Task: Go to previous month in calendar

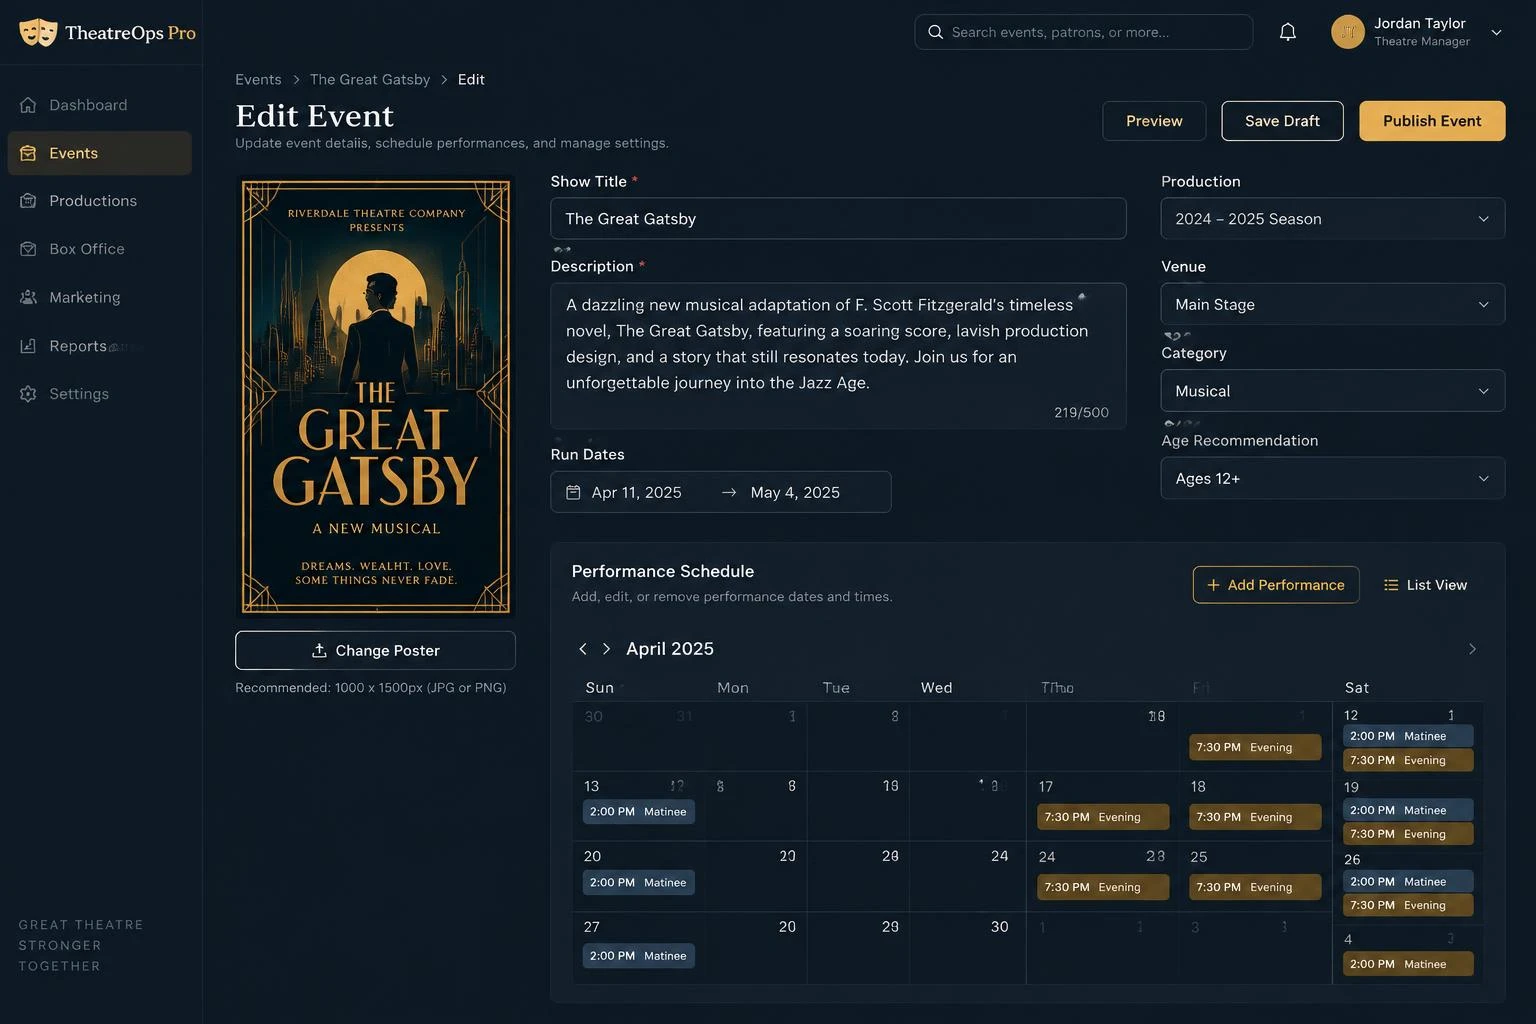Action: point(583,649)
